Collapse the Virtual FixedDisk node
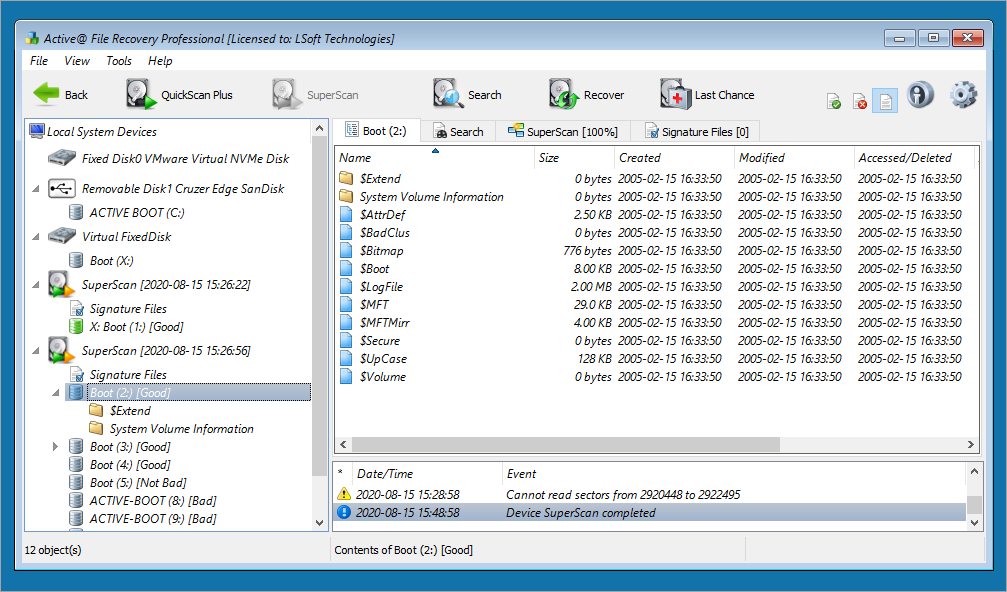 (x=36, y=236)
